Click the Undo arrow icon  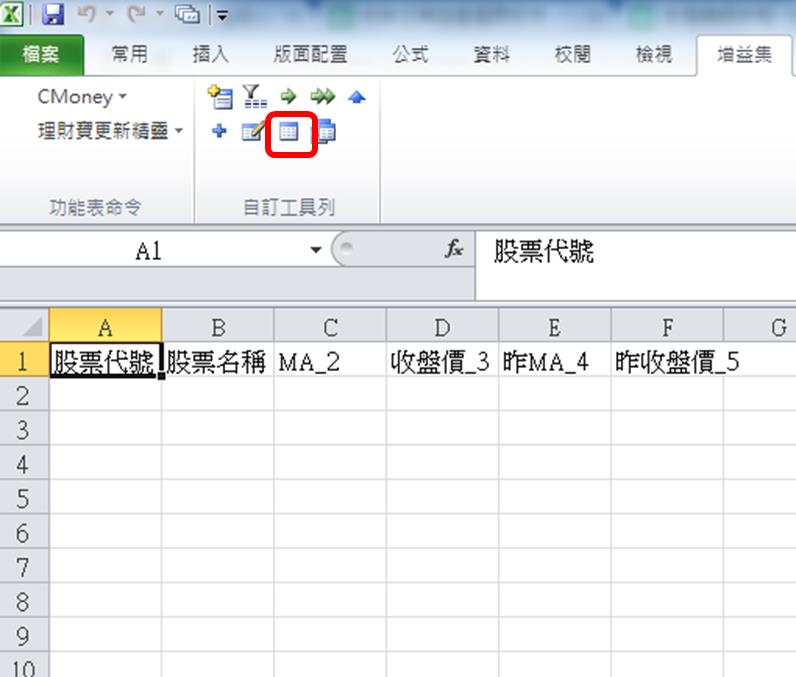click(x=87, y=14)
